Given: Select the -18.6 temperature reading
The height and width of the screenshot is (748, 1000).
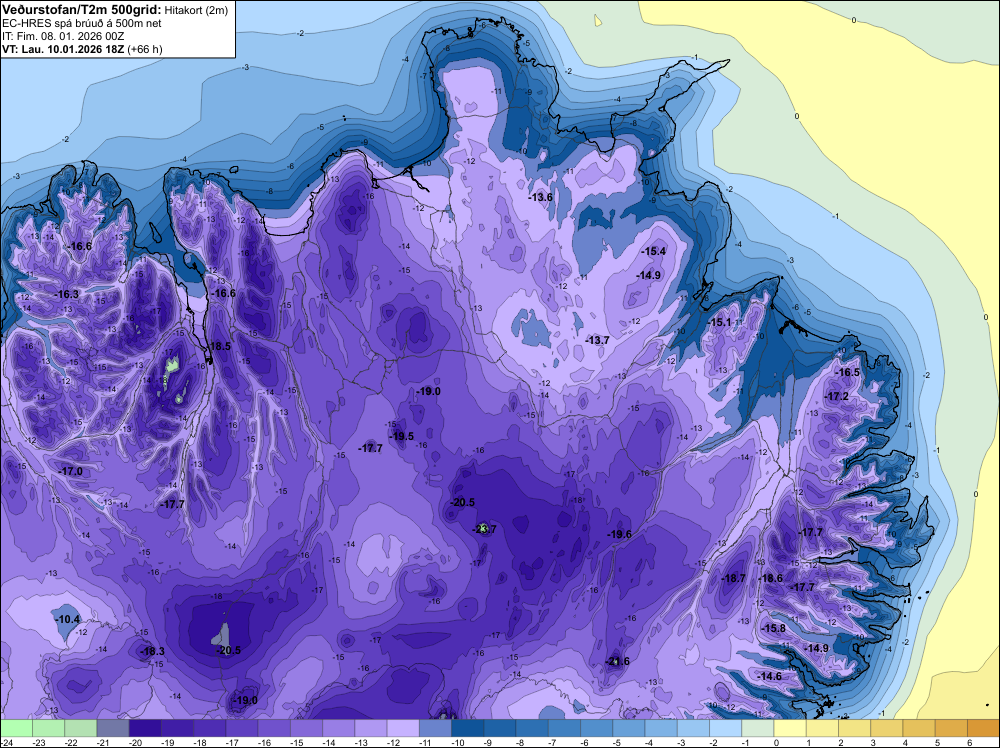Looking at the screenshot, I should click(x=770, y=578).
